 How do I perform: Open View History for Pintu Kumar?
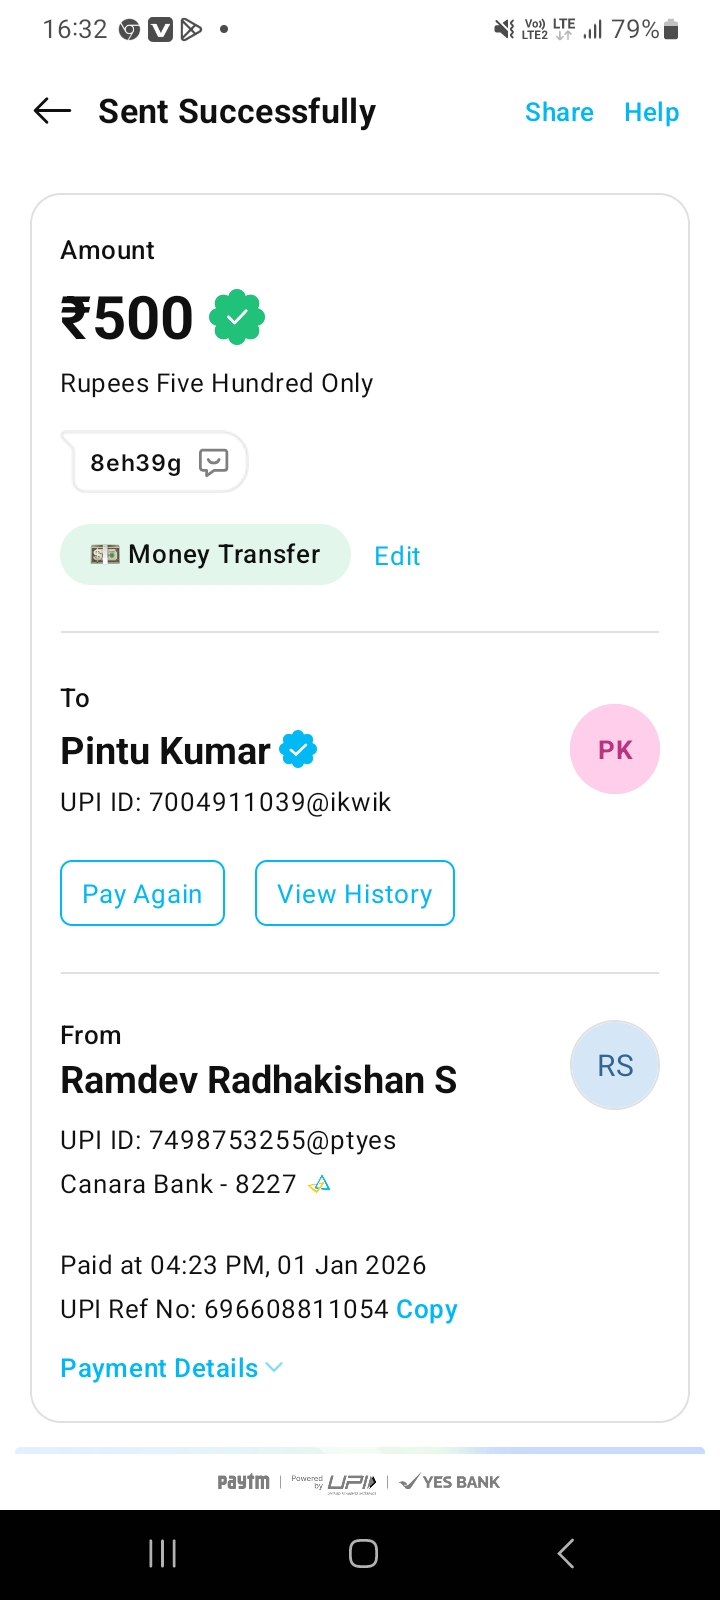pyautogui.click(x=354, y=893)
